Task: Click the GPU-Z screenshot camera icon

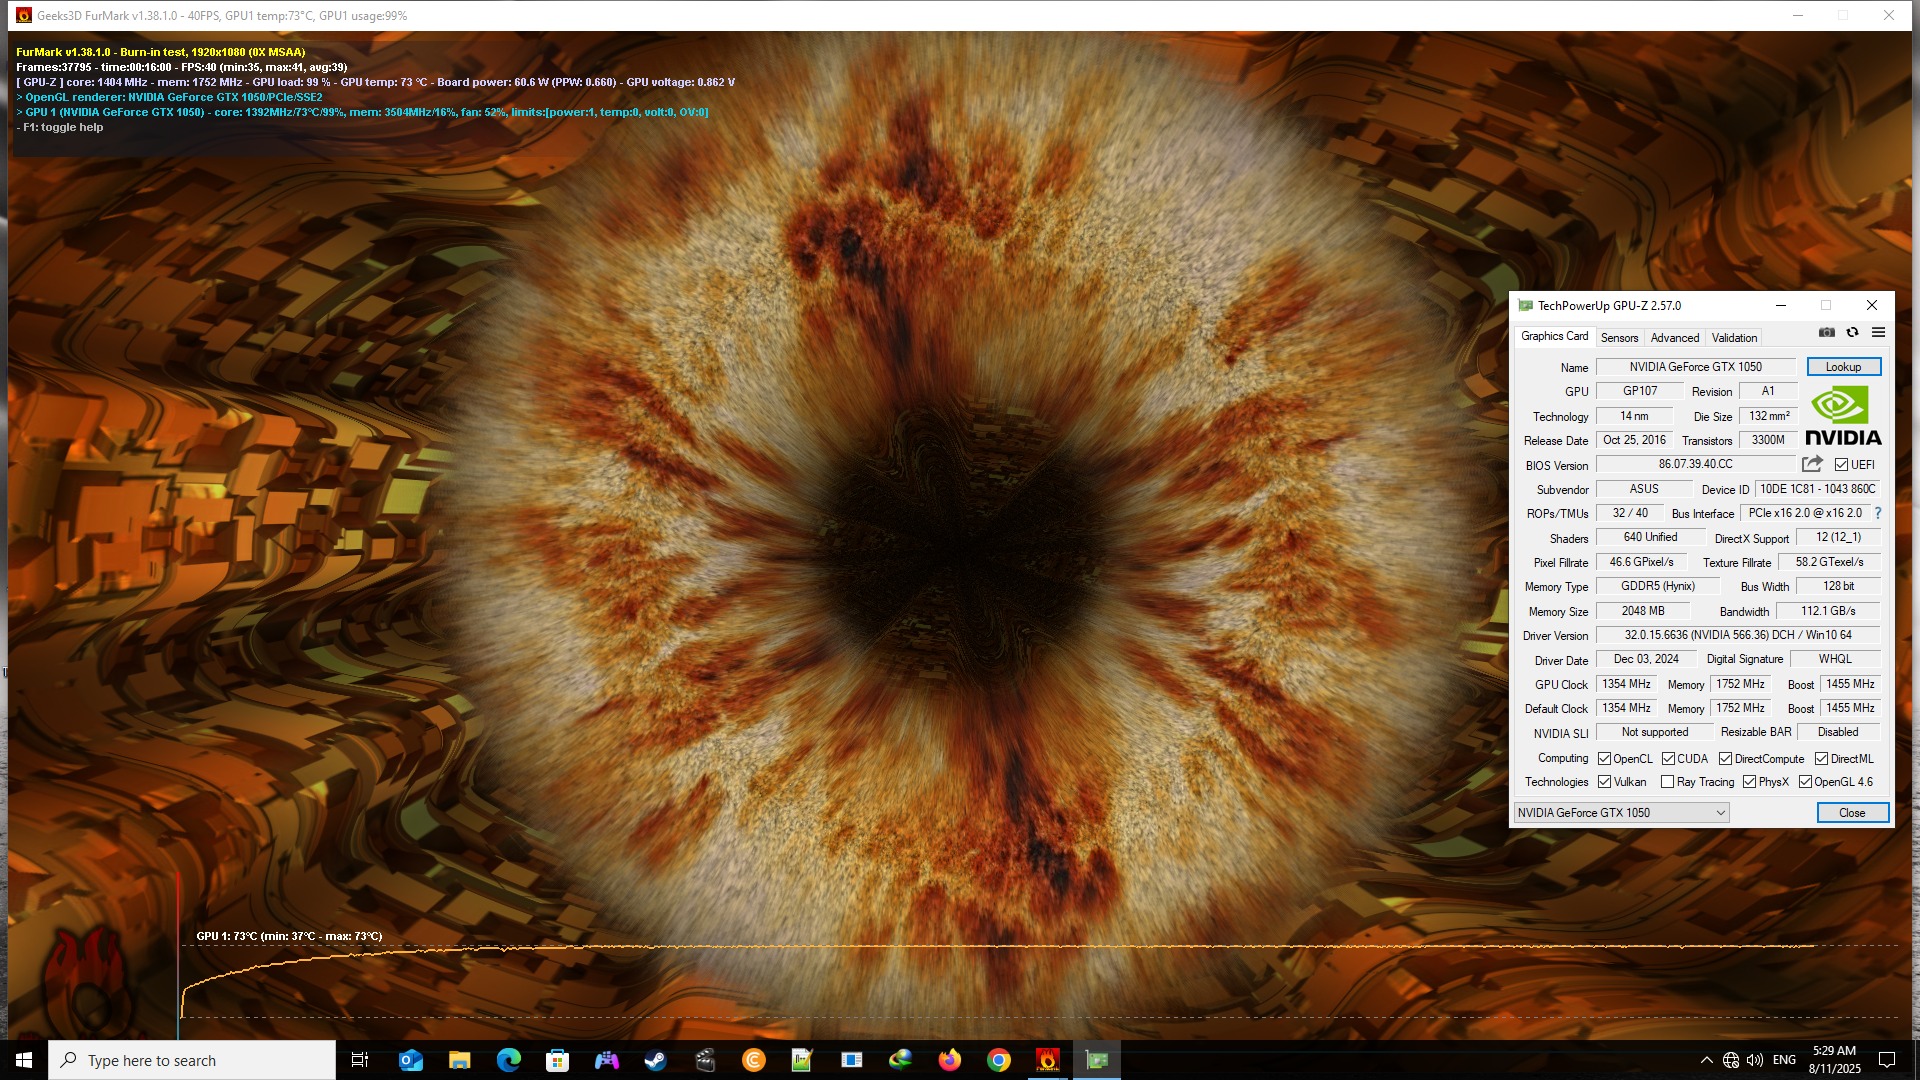Action: click(1826, 333)
